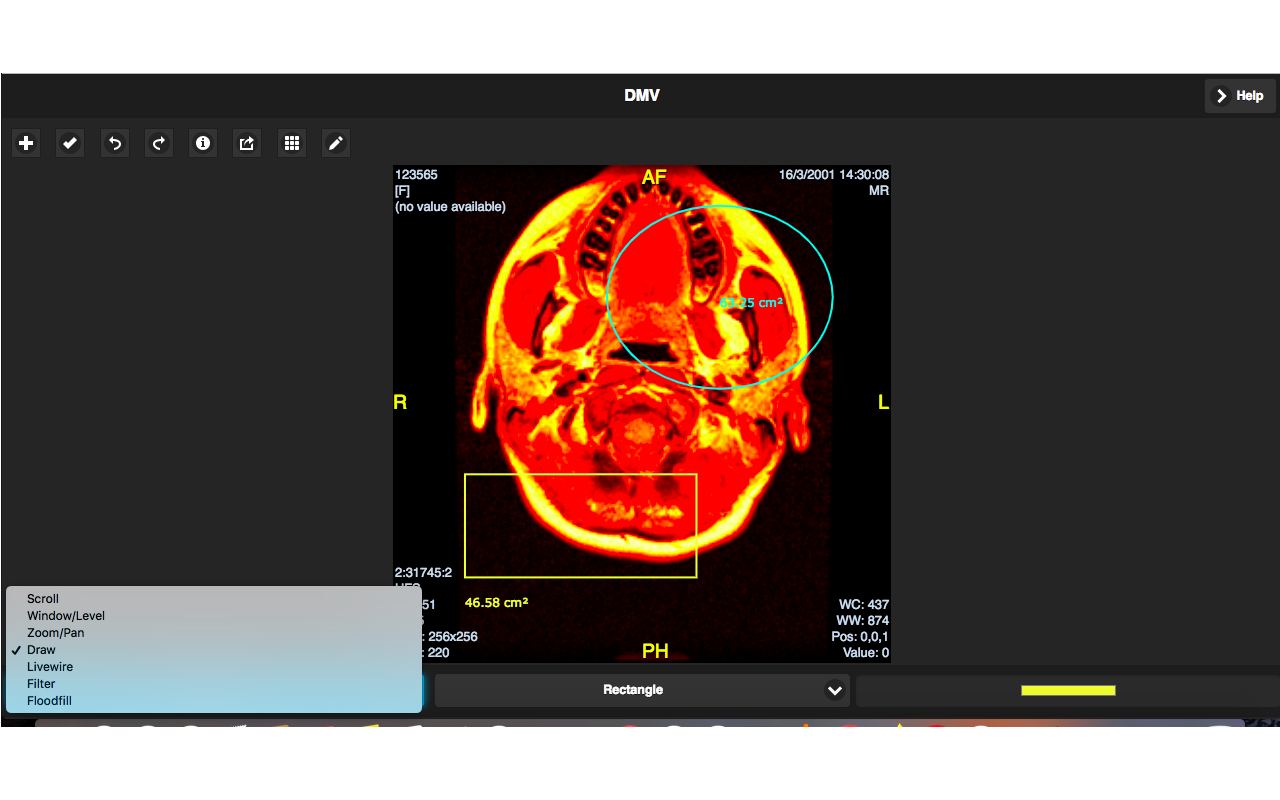Select Scroll from the tool list
1280x800 pixels.
click(214, 599)
